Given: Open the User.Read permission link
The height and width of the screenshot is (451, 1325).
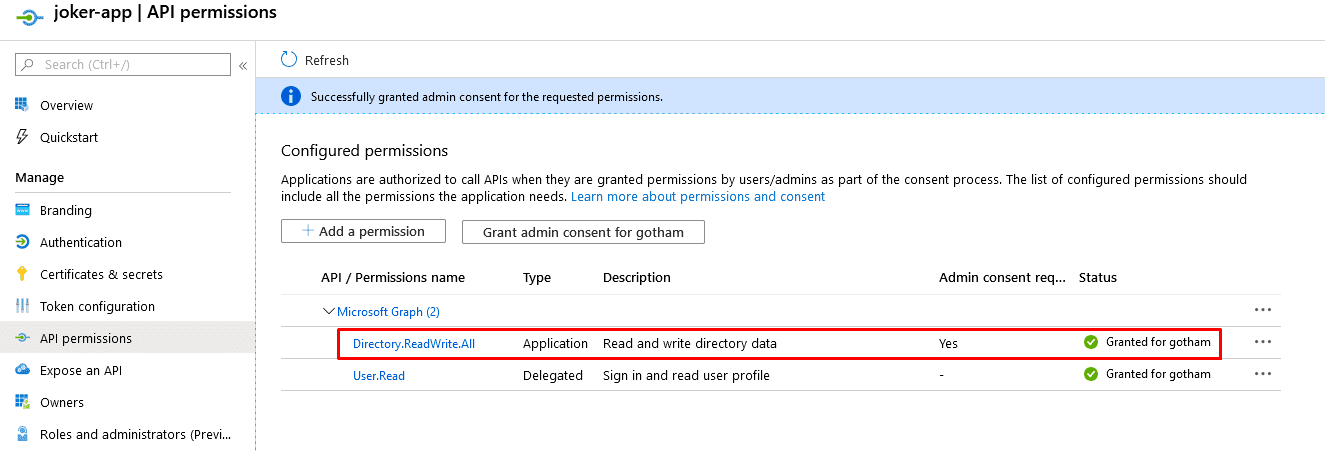Looking at the screenshot, I should click(x=379, y=375).
